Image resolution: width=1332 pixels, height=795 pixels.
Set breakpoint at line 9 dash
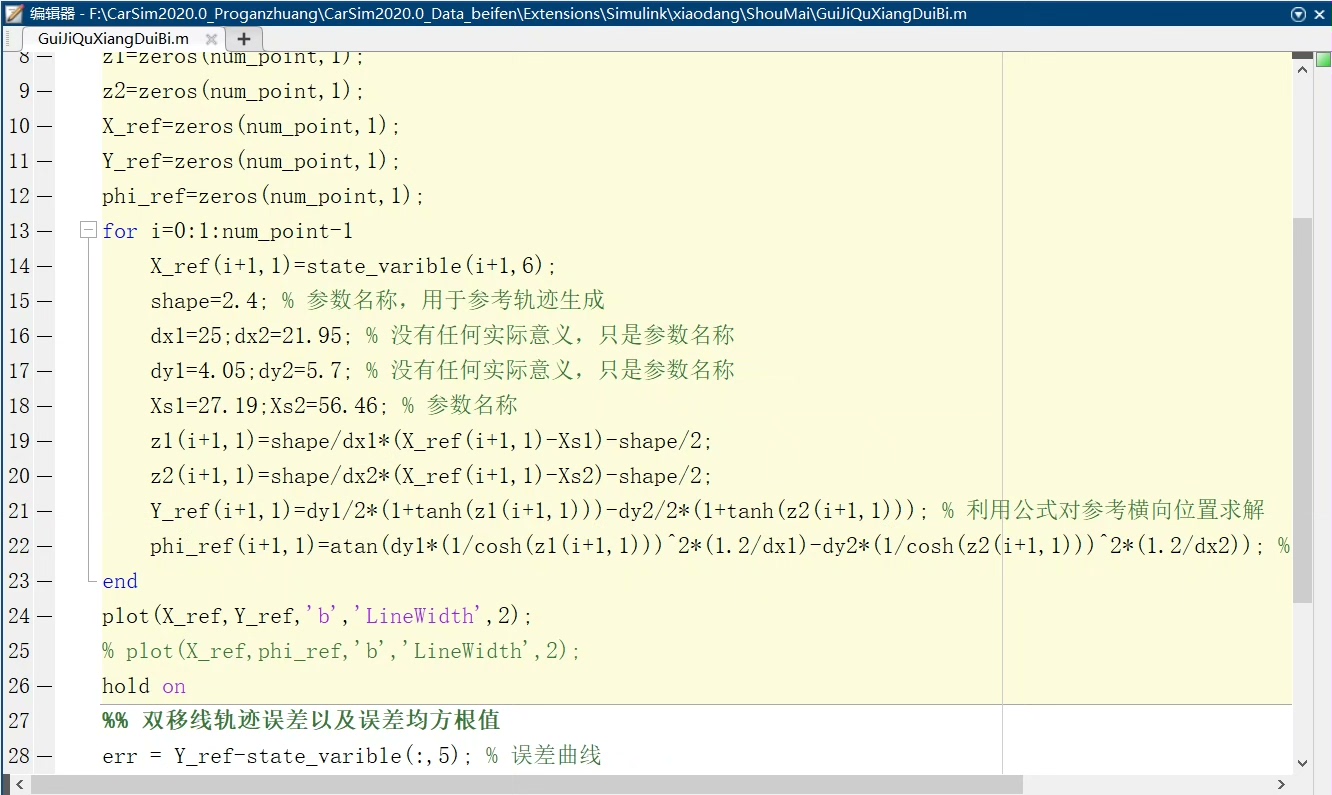45,91
